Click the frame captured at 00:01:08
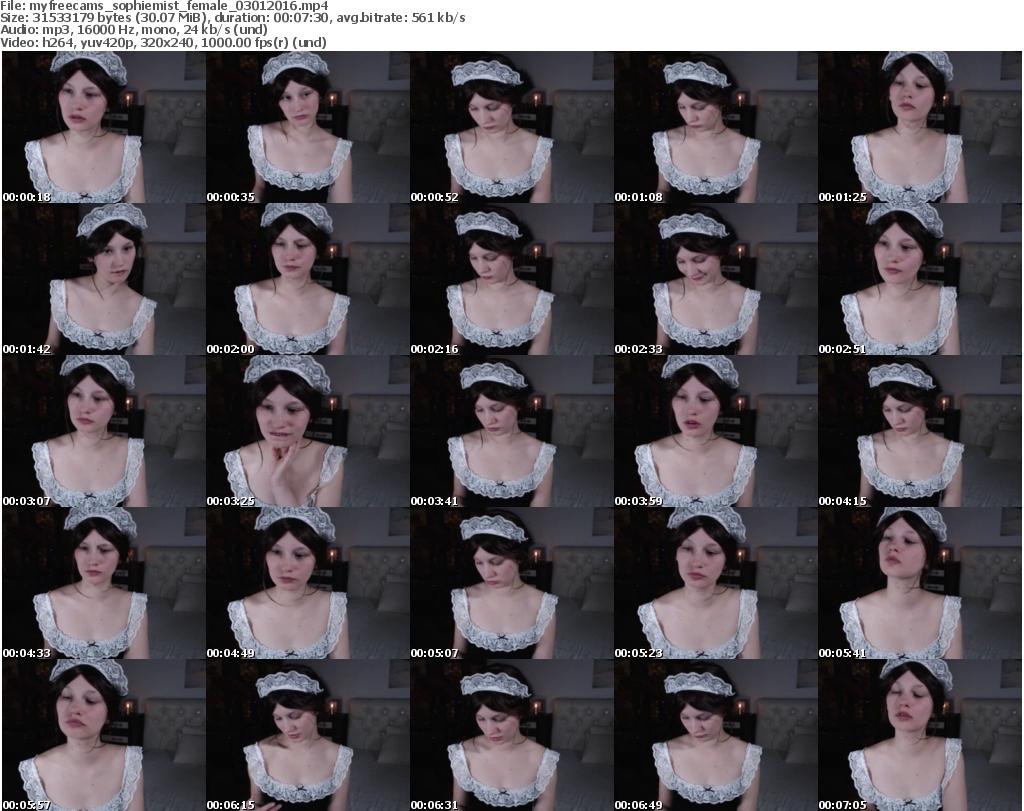The image size is (1024, 811). (x=716, y=127)
